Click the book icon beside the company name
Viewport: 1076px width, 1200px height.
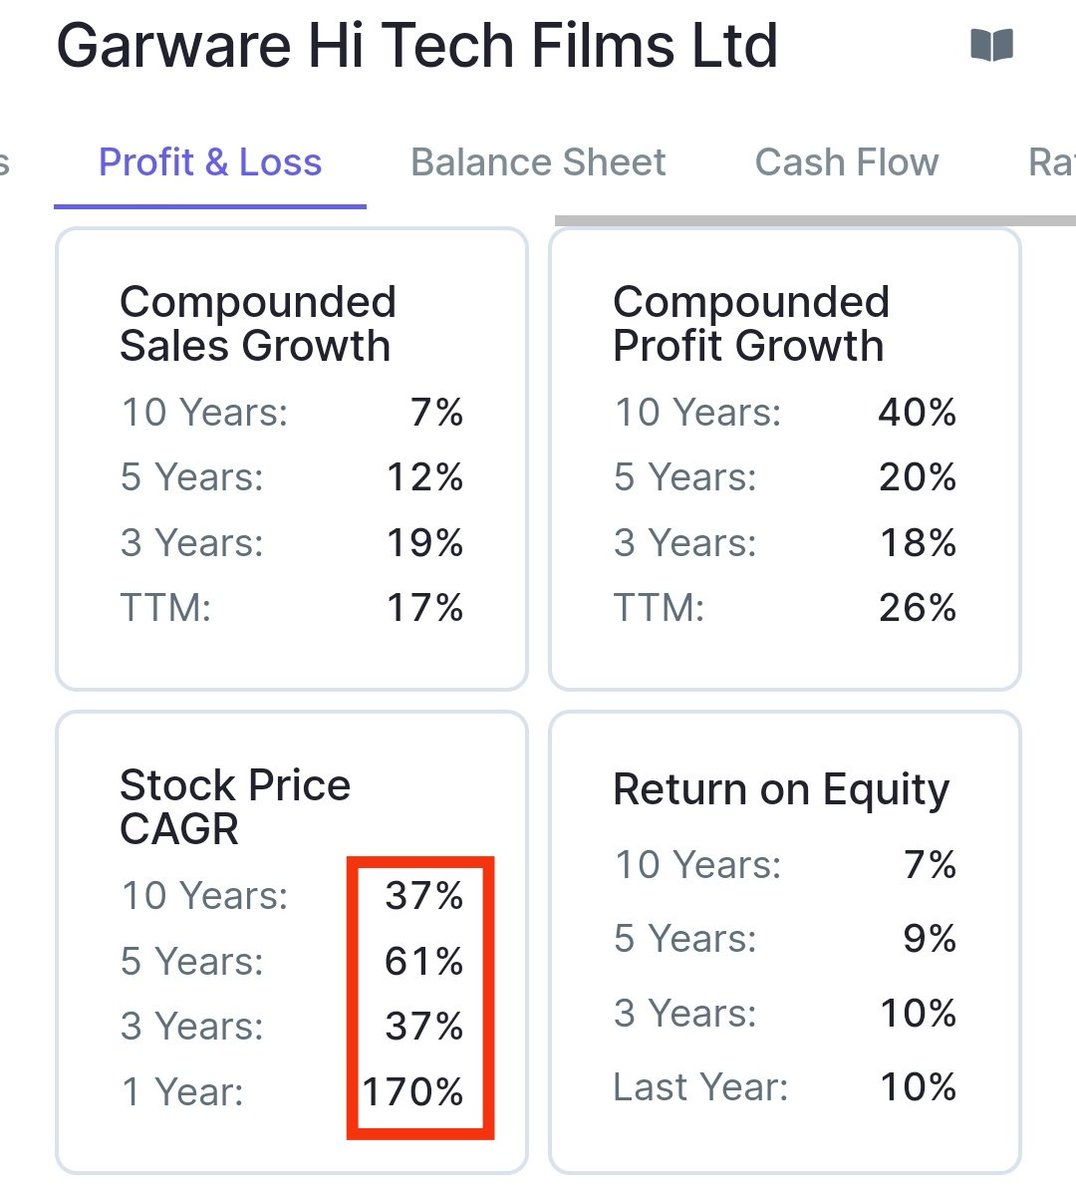pyautogui.click(x=991, y=45)
